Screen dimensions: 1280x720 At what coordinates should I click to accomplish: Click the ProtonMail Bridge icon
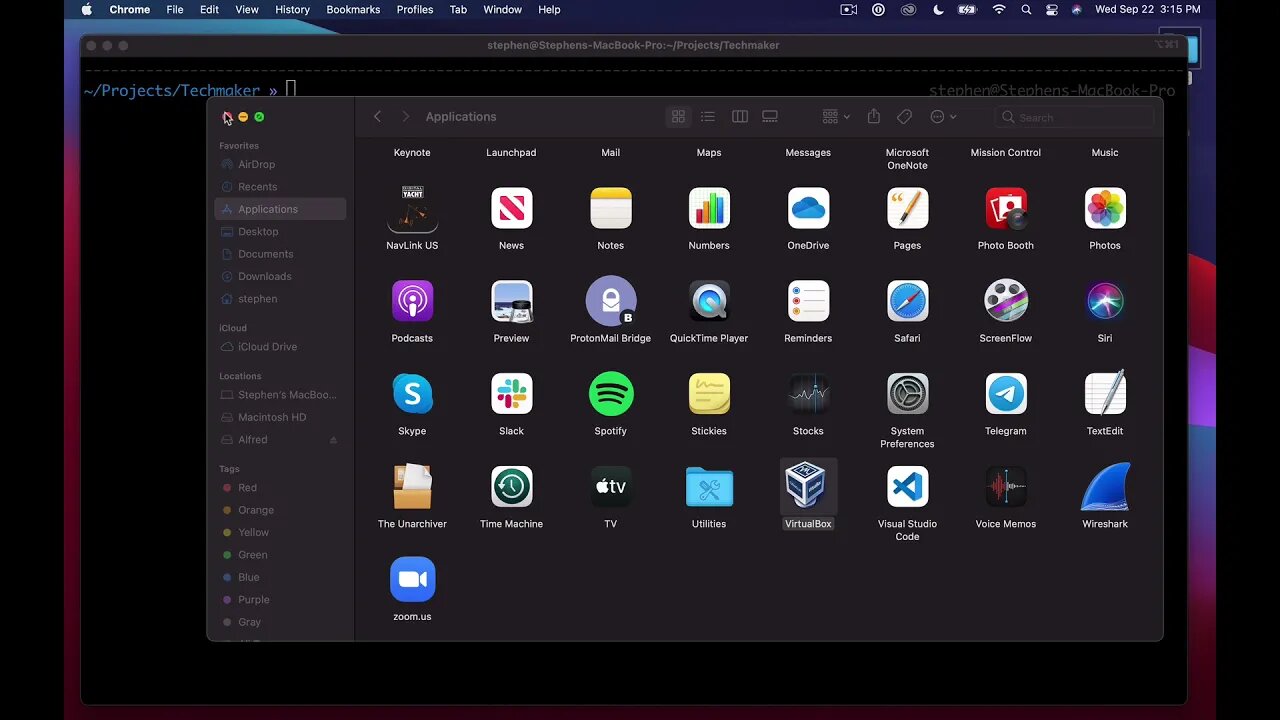pos(610,301)
